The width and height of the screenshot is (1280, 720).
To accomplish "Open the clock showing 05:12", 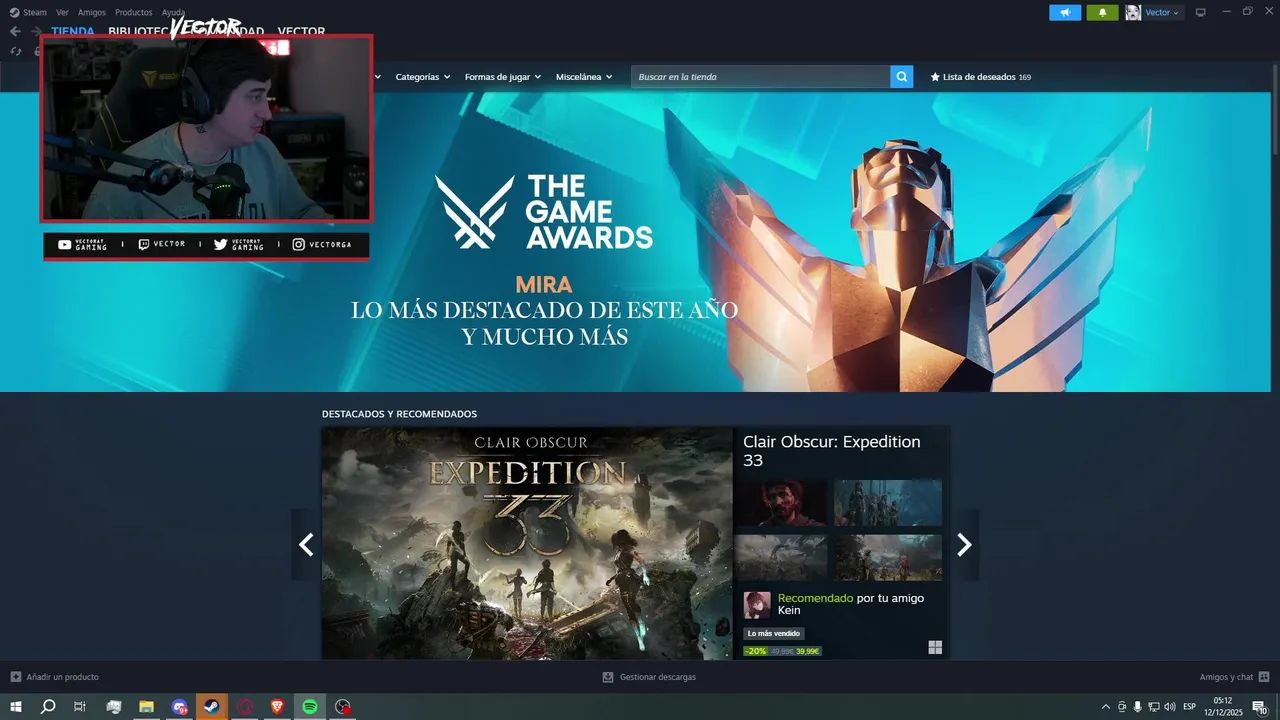I will coord(1223,707).
